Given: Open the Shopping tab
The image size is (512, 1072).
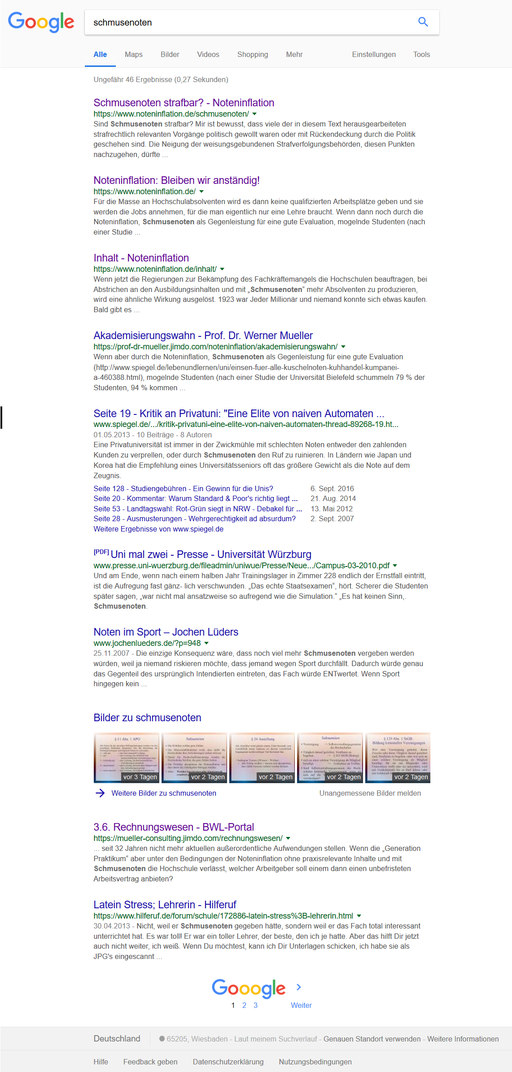Looking at the screenshot, I should tap(252, 54).
